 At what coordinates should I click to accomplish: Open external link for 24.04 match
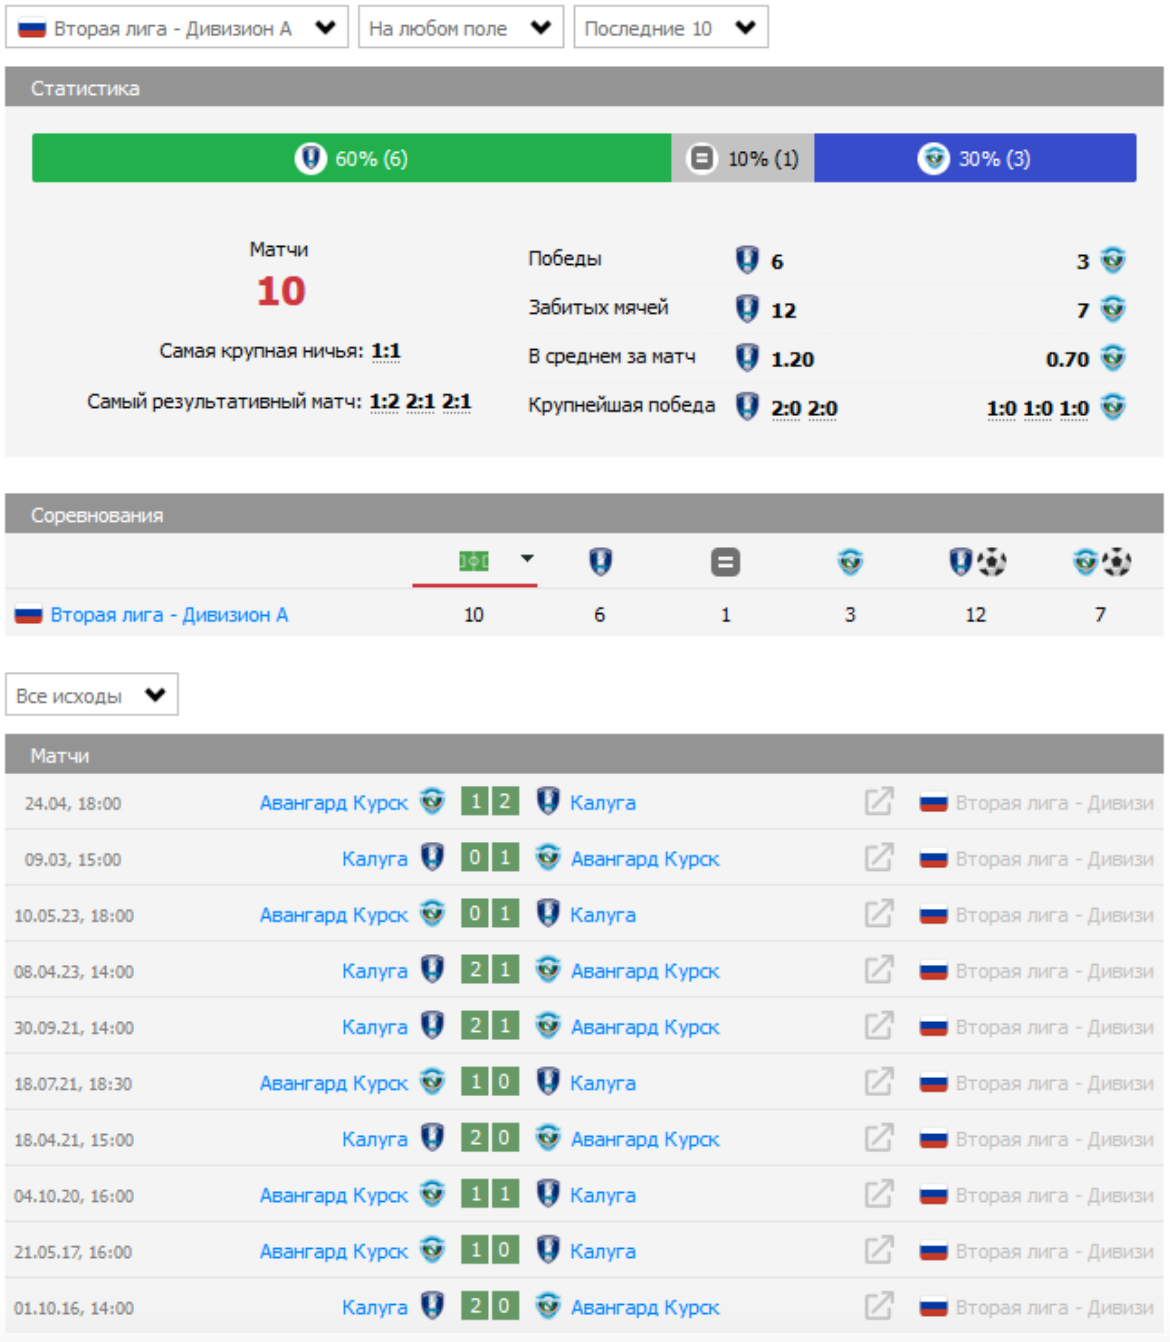[879, 802]
